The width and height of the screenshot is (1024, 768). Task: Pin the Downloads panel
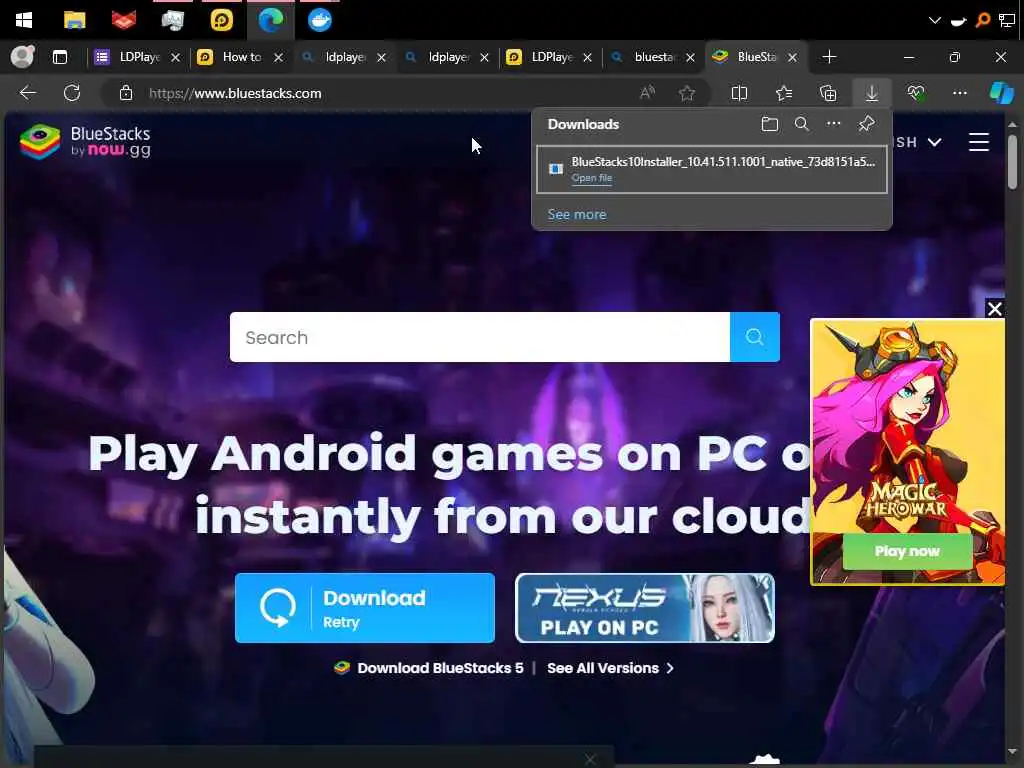tap(866, 123)
